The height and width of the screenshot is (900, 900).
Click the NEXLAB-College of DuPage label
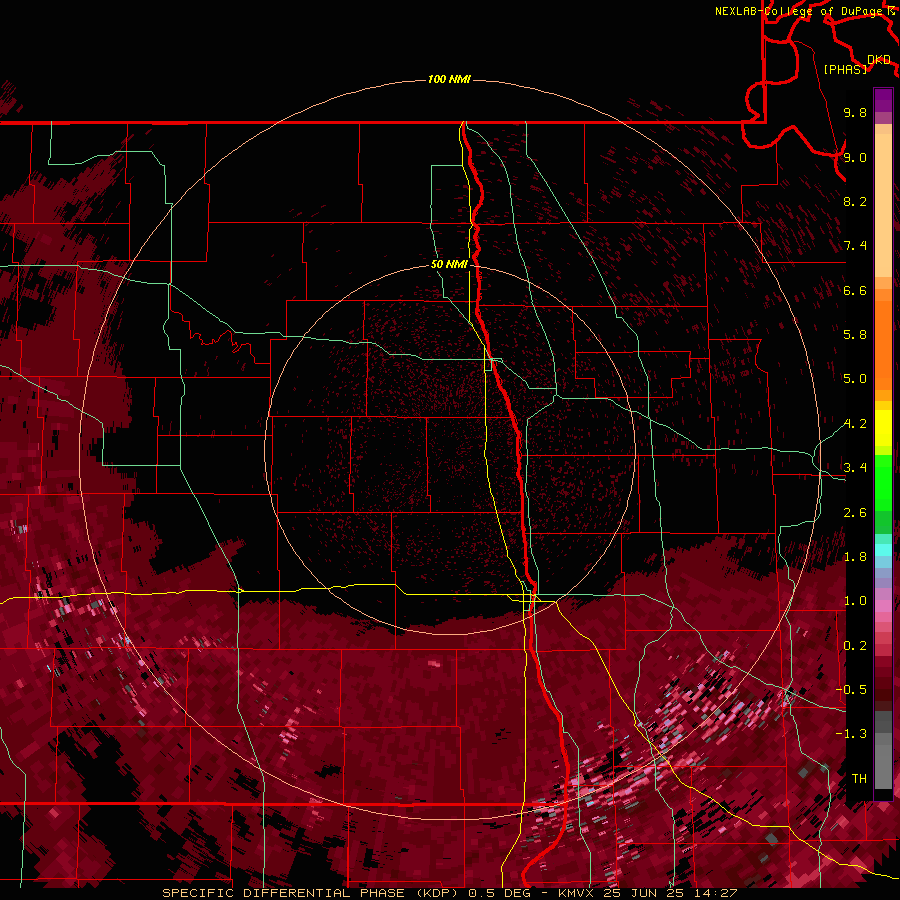(x=800, y=11)
